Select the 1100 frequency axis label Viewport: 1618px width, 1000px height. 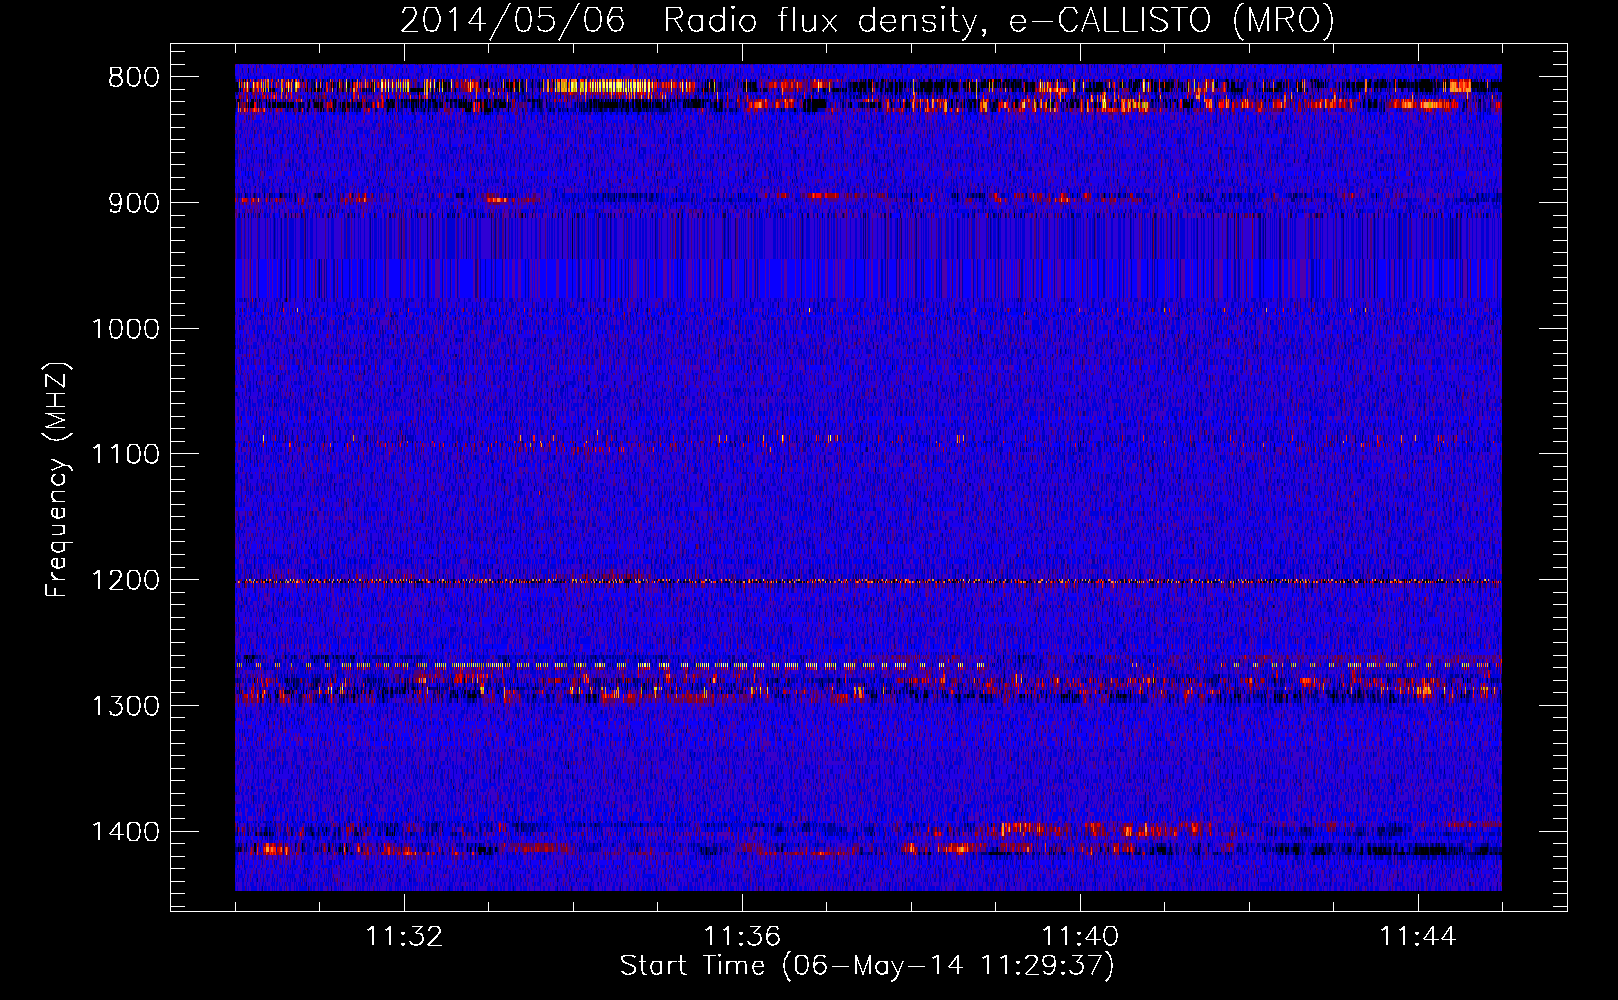125,455
